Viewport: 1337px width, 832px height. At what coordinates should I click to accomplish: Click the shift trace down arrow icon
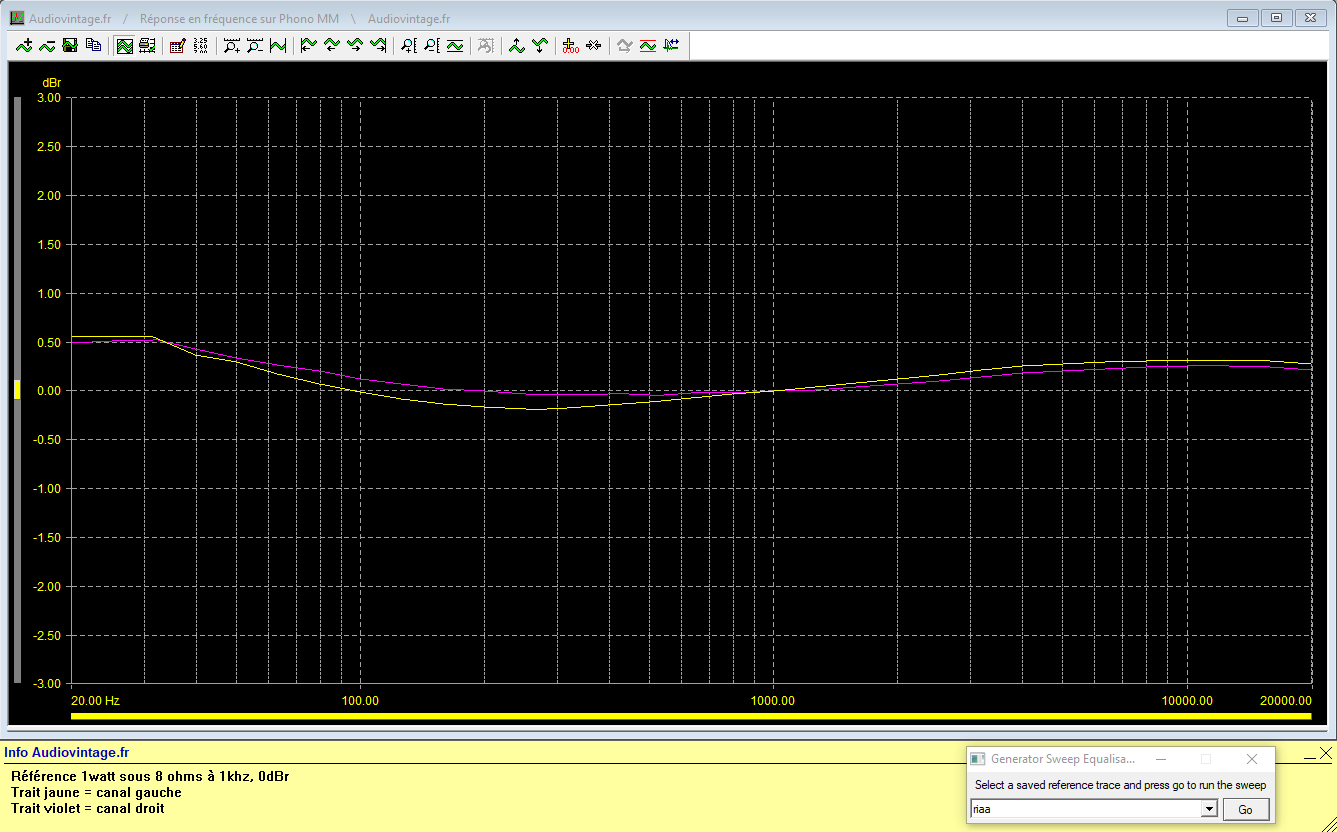click(540, 45)
